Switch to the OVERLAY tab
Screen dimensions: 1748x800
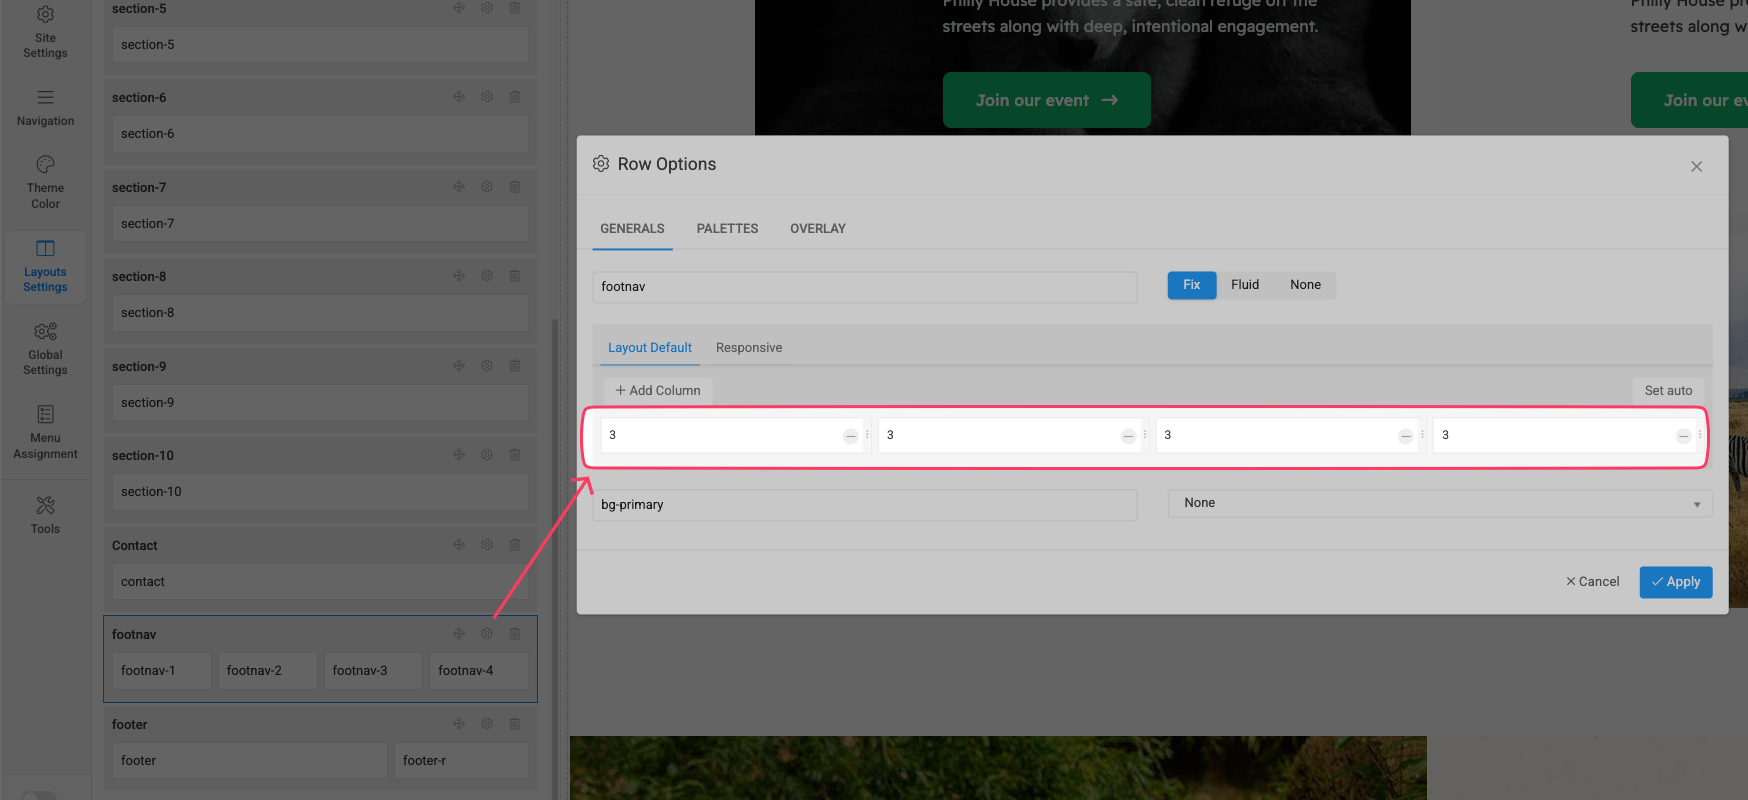click(817, 229)
